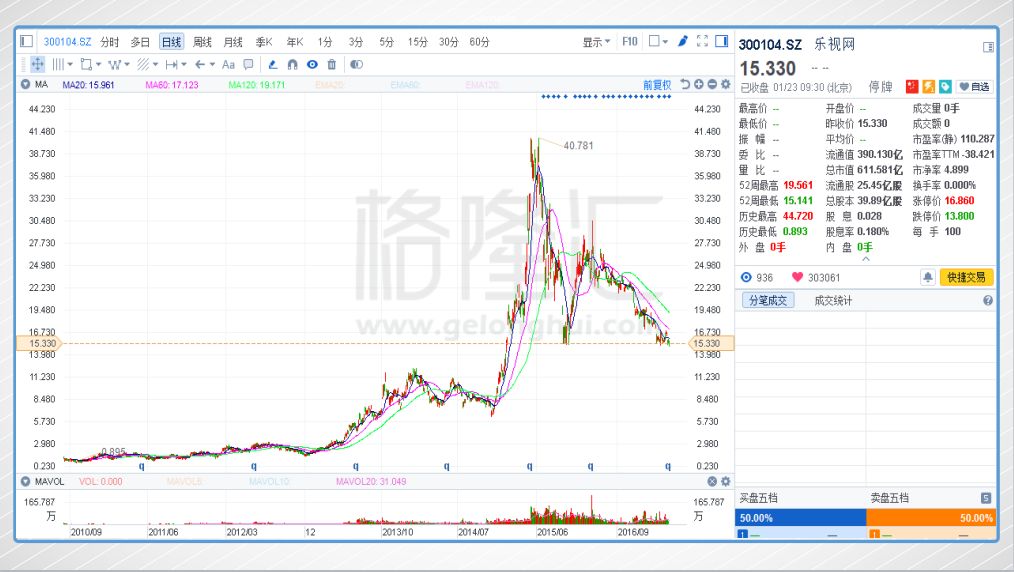Select the arrow annotation tool
Image resolution: width=1014 pixels, height=572 pixels.
click(200, 64)
